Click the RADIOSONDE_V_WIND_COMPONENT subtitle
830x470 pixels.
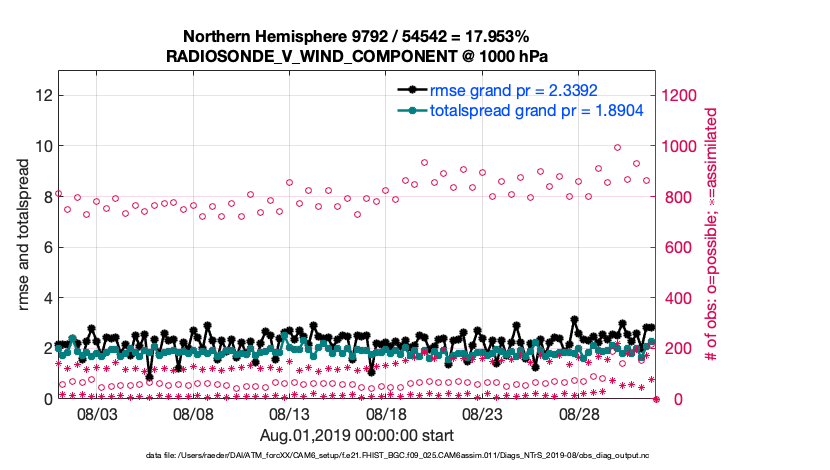coord(357,56)
